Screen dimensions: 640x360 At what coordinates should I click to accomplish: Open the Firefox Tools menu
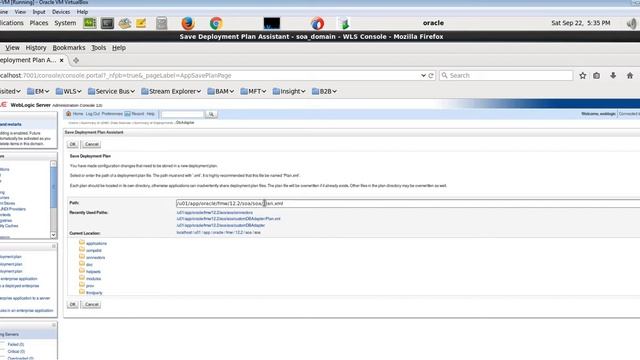pos(98,48)
